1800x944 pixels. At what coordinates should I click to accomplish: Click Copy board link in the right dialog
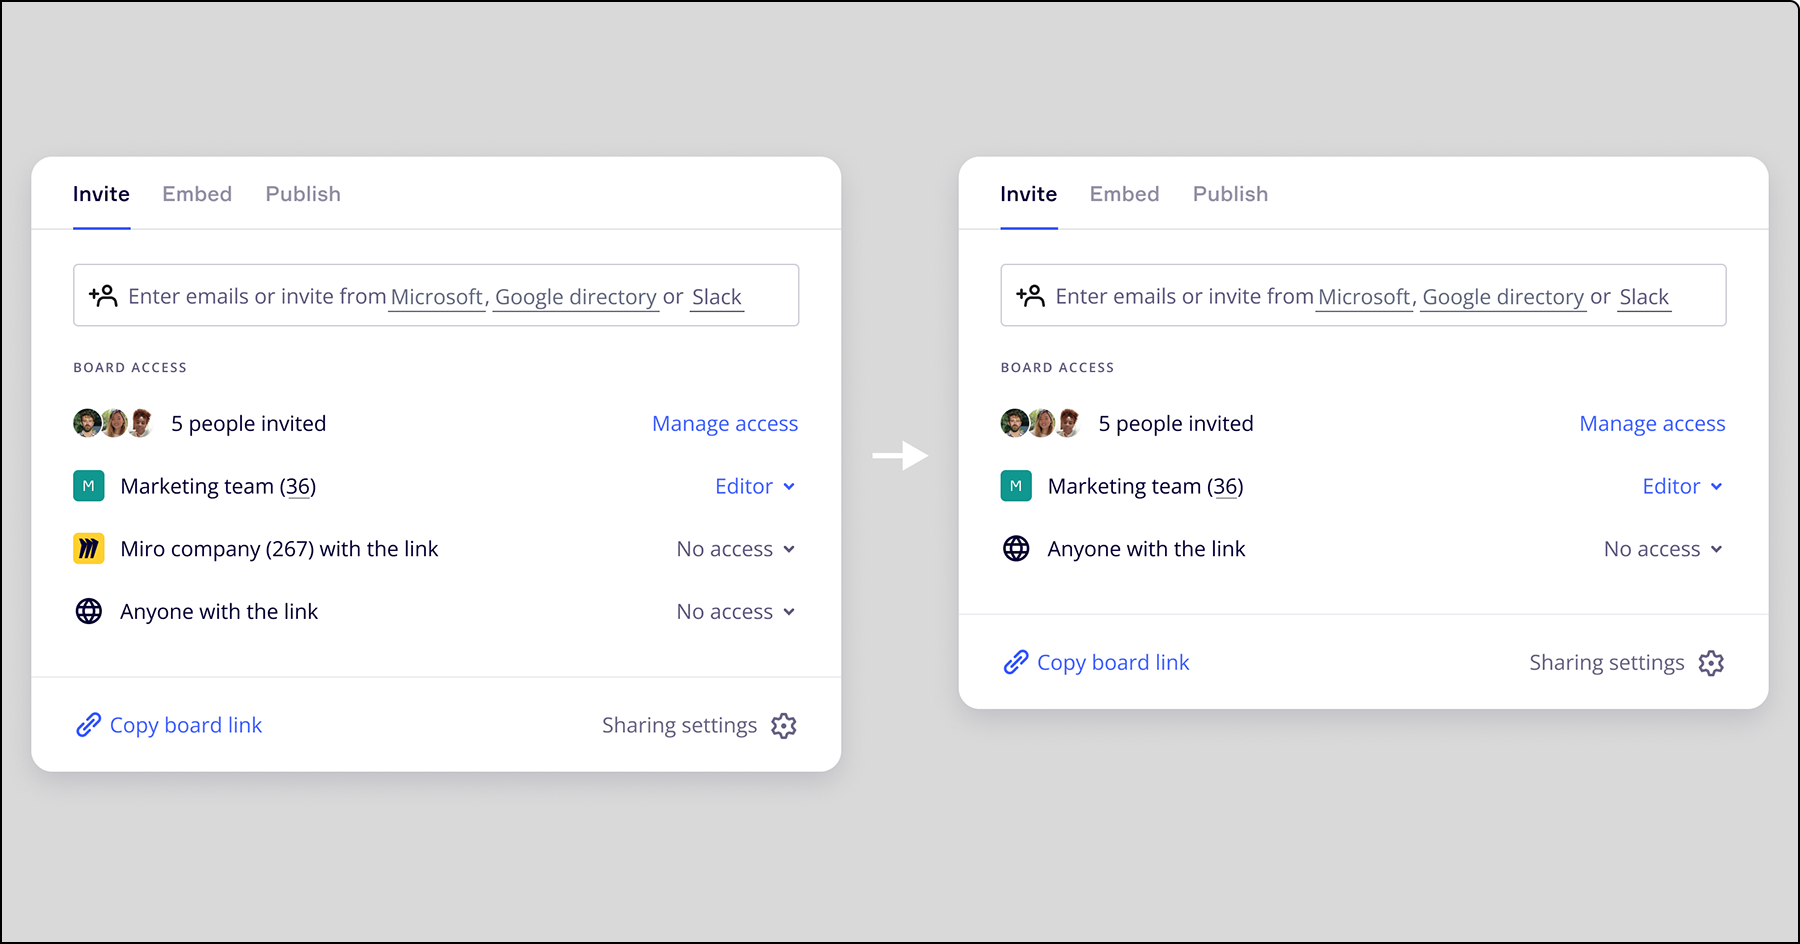(1112, 663)
